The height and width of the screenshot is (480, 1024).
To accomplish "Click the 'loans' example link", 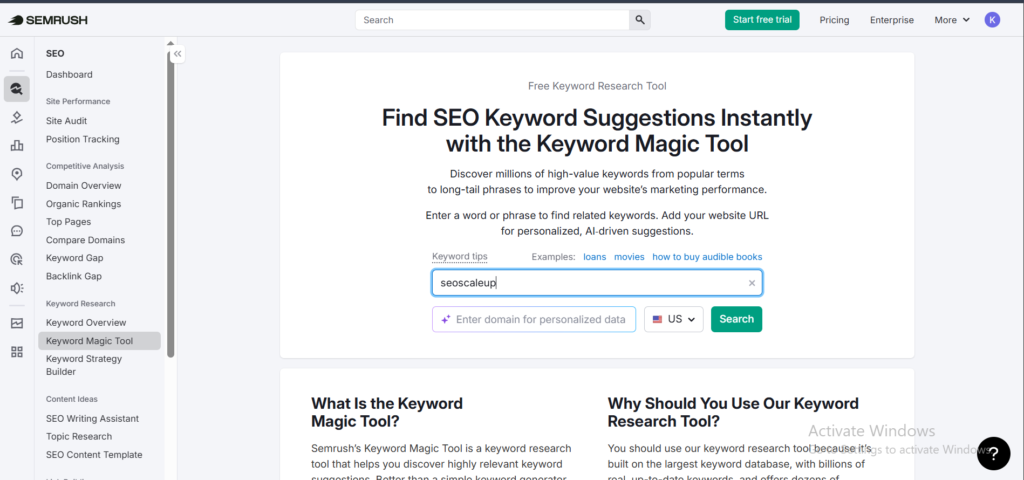I will click(595, 257).
